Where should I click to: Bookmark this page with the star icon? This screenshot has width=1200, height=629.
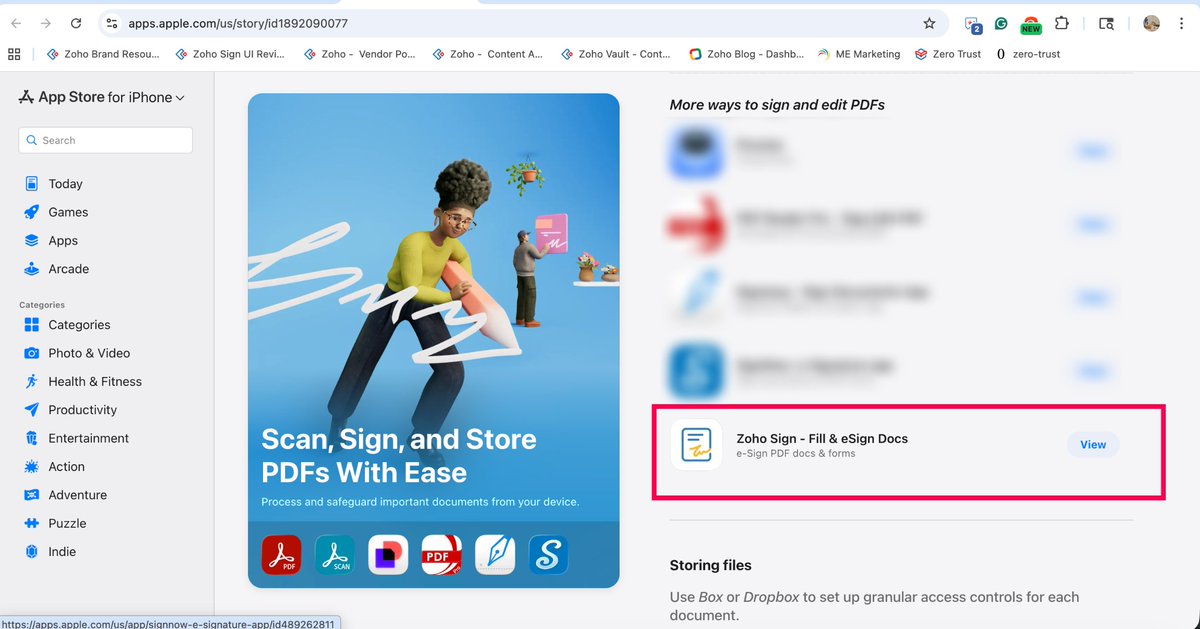pos(929,23)
